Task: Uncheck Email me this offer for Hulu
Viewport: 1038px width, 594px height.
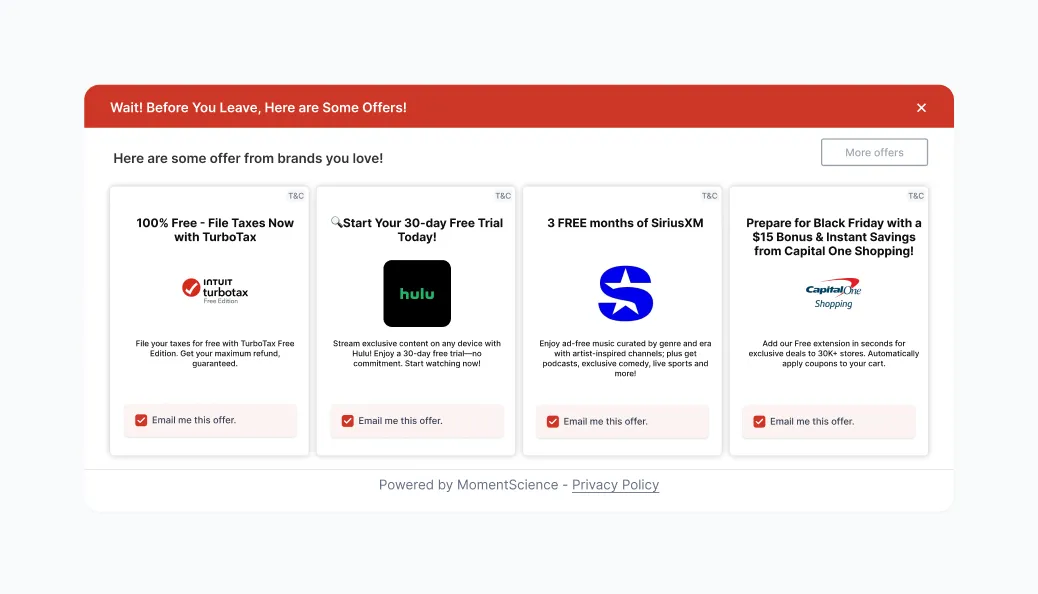Action: click(348, 421)
